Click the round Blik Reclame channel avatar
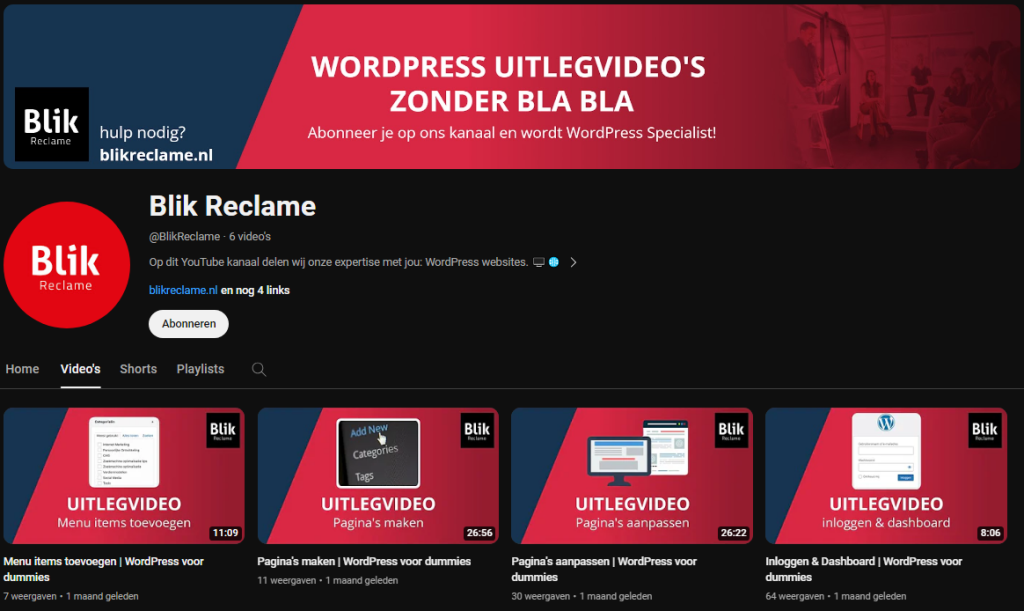Viewport: 1024px width, 611px height. pos(67,265)
